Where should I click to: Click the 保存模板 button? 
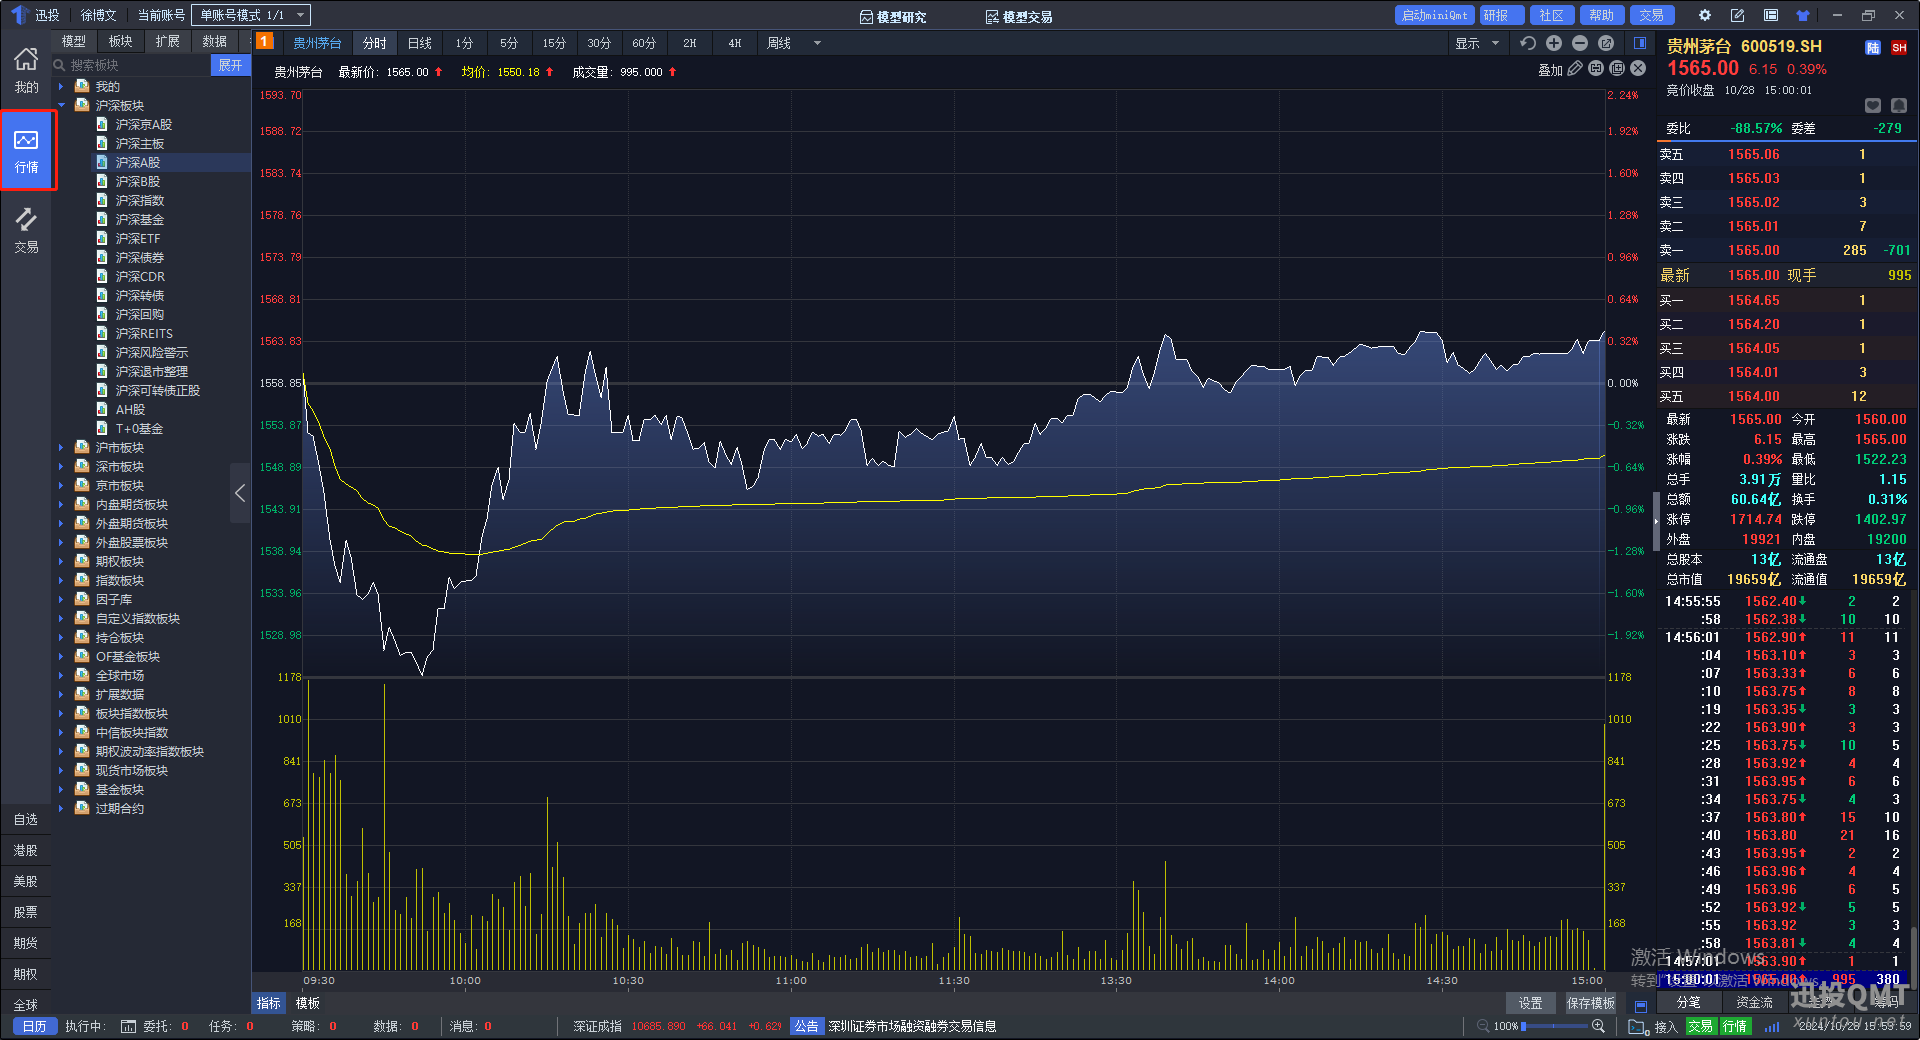[1590, 1003]
